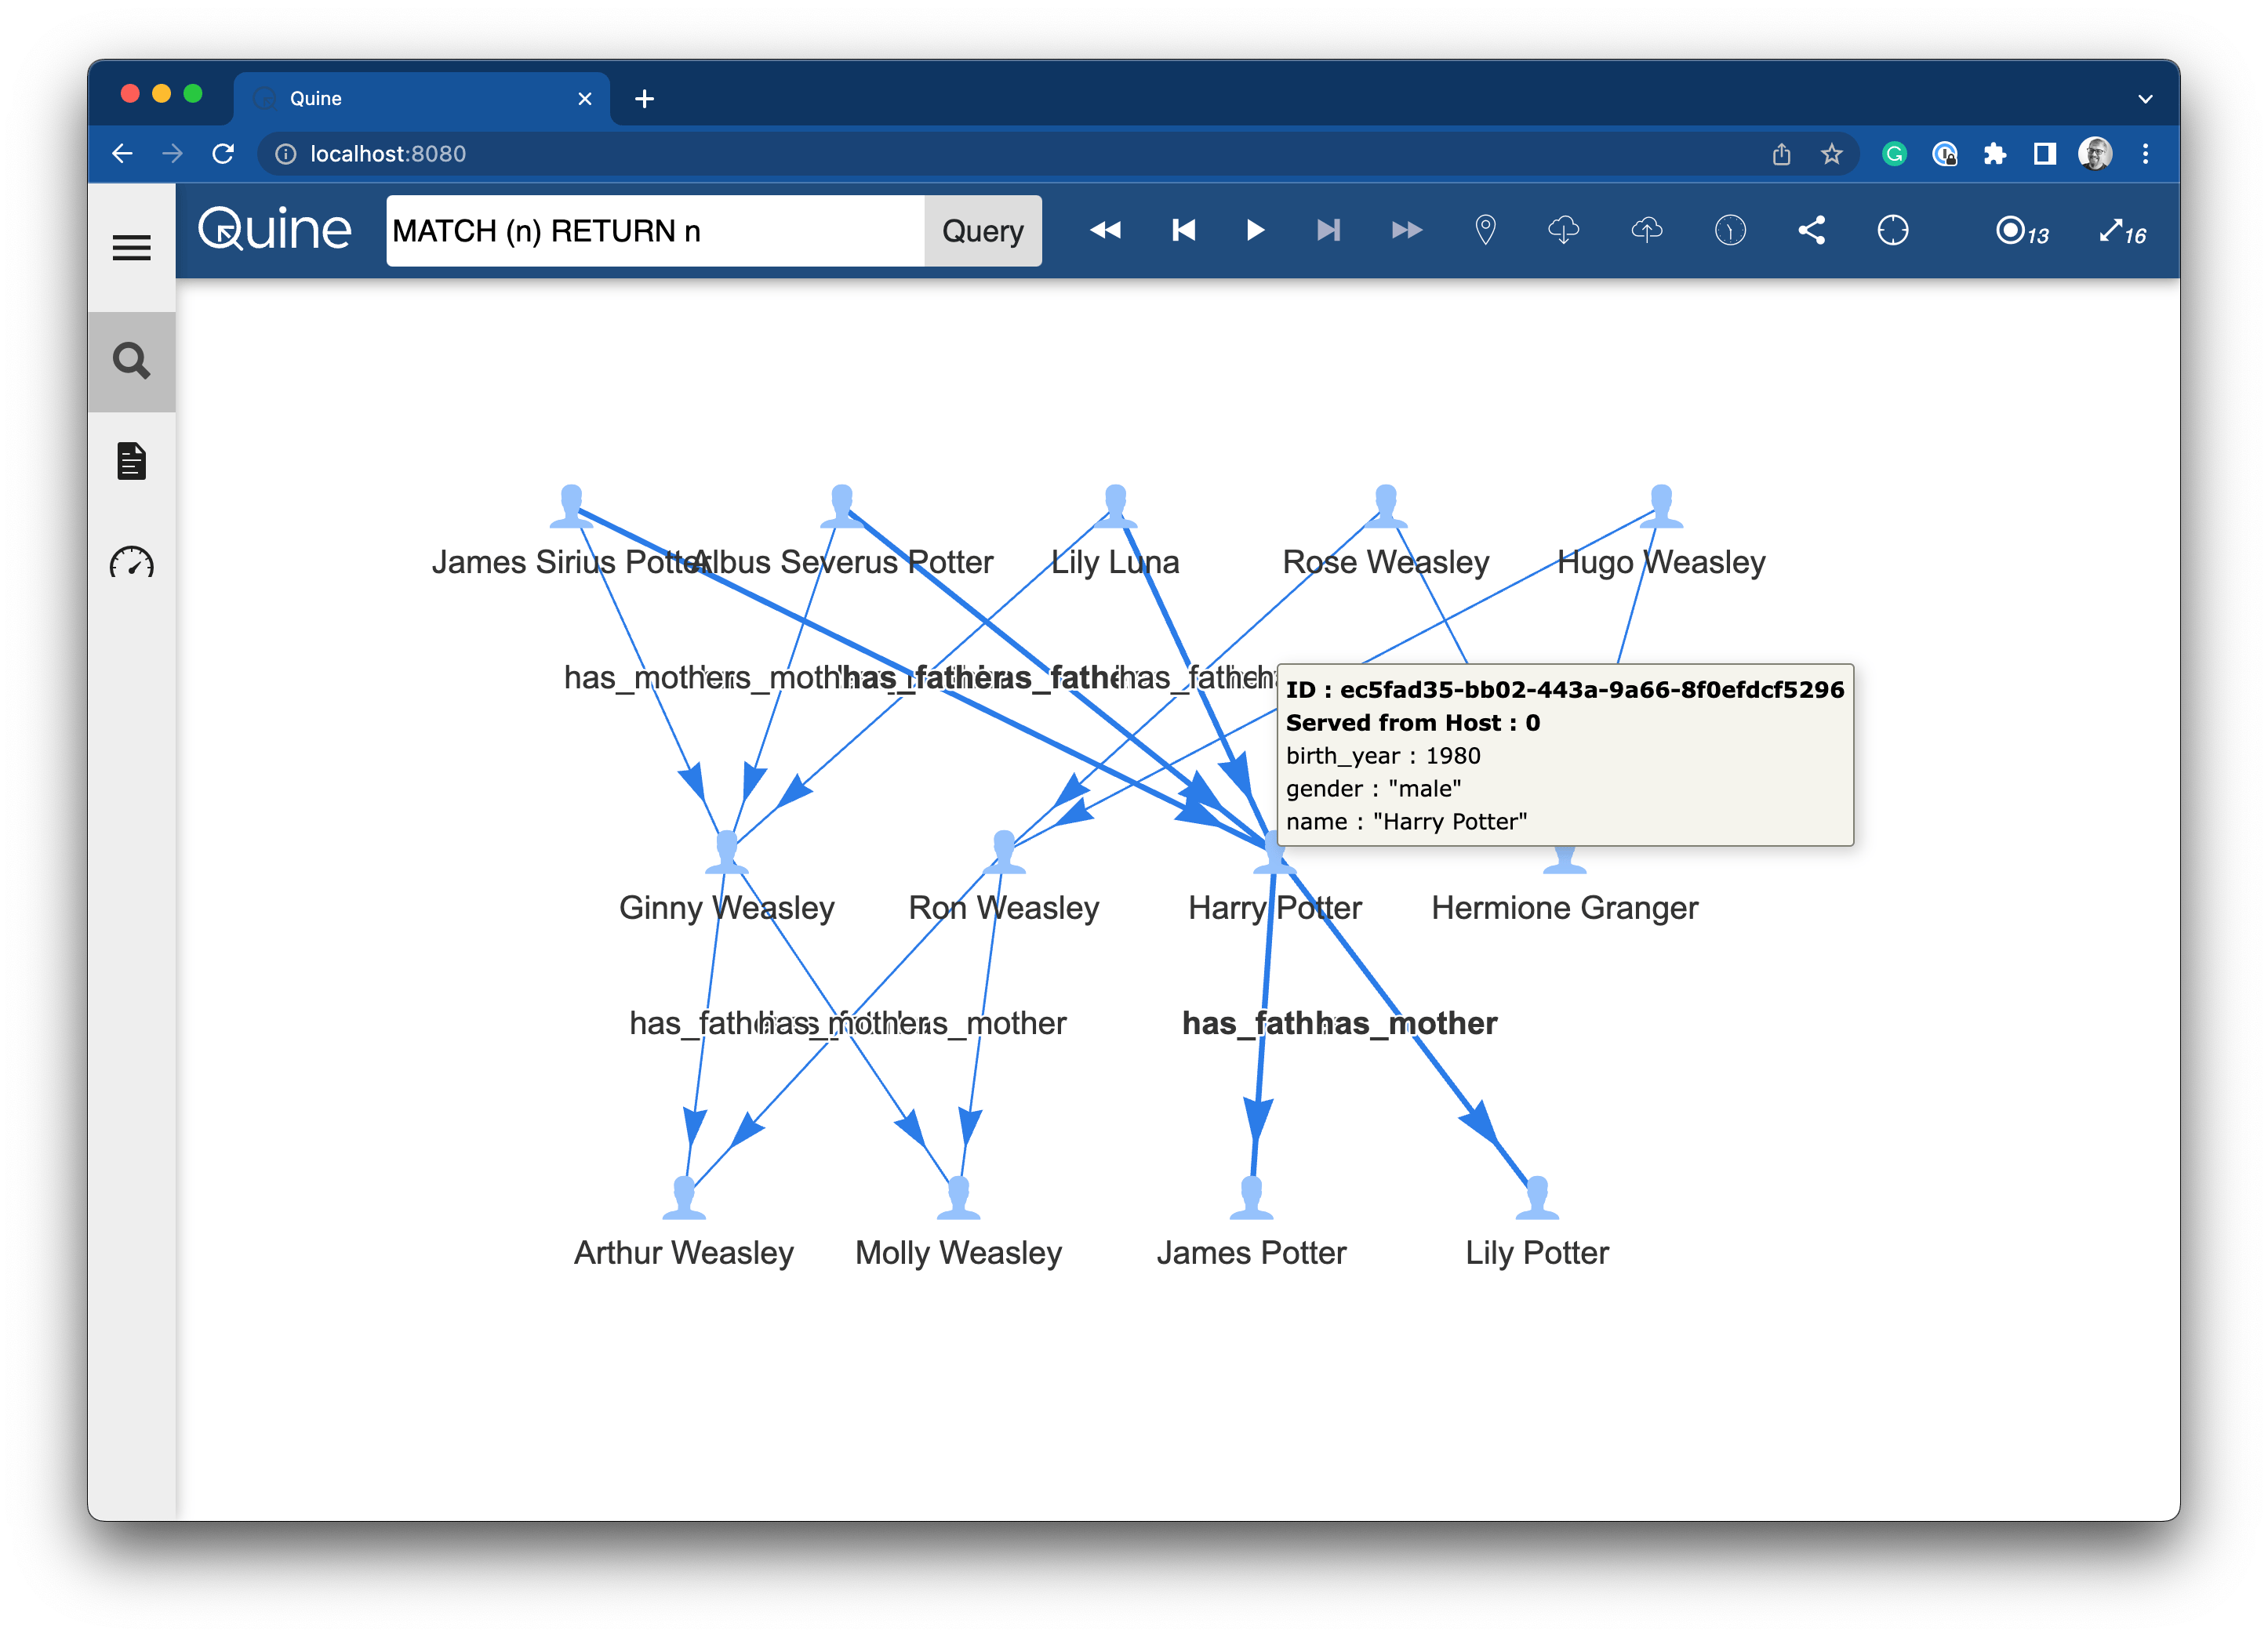Toggle the graph layout share icon

point(1811,230)
